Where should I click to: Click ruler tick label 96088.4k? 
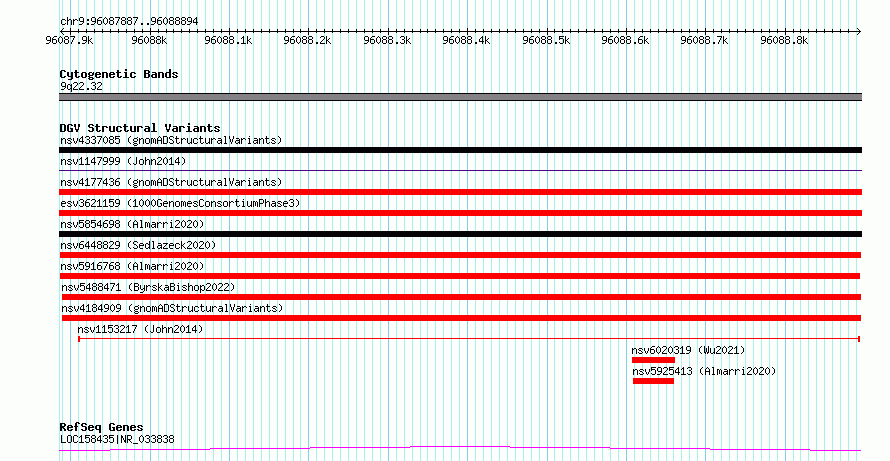click(x=467, y=41)
